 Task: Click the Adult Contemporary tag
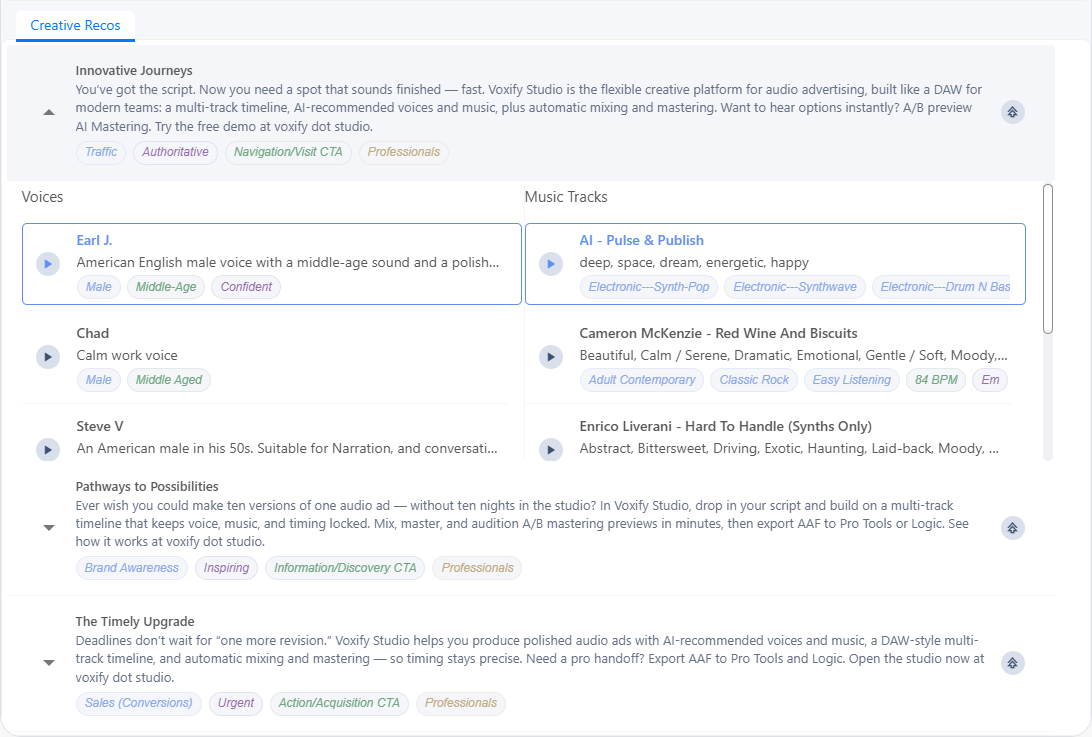click(641, 380)
